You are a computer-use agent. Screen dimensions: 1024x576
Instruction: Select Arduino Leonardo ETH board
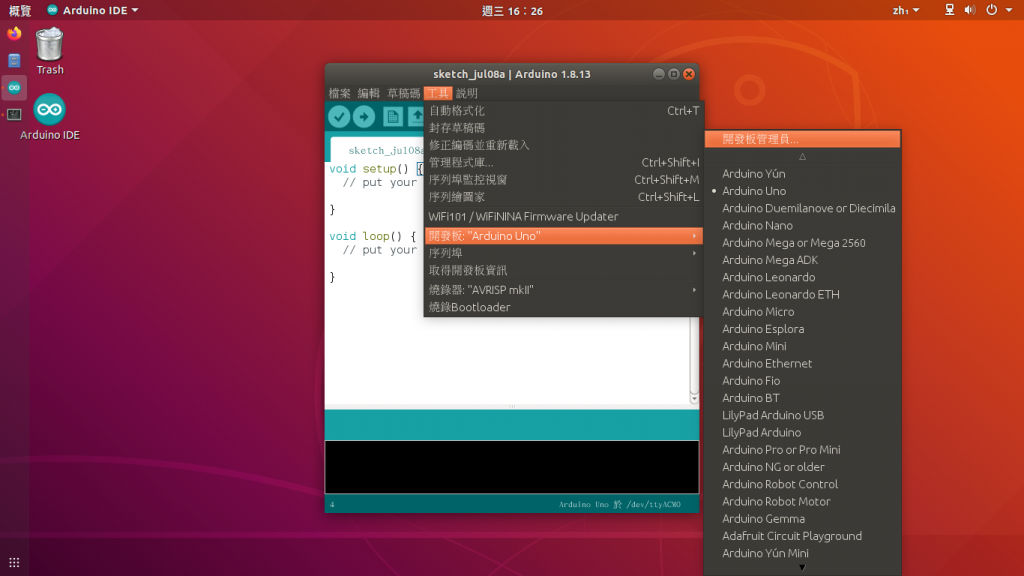pos(803,295)
